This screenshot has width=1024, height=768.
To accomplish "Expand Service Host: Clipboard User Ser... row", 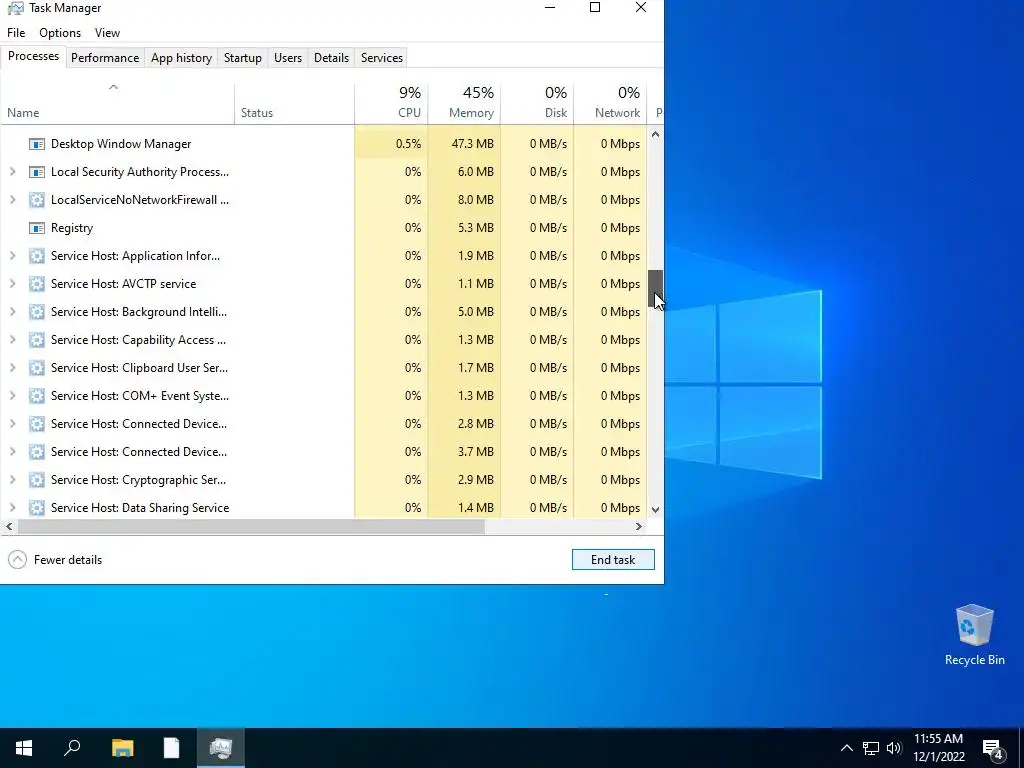I will [x=12, y=368].
